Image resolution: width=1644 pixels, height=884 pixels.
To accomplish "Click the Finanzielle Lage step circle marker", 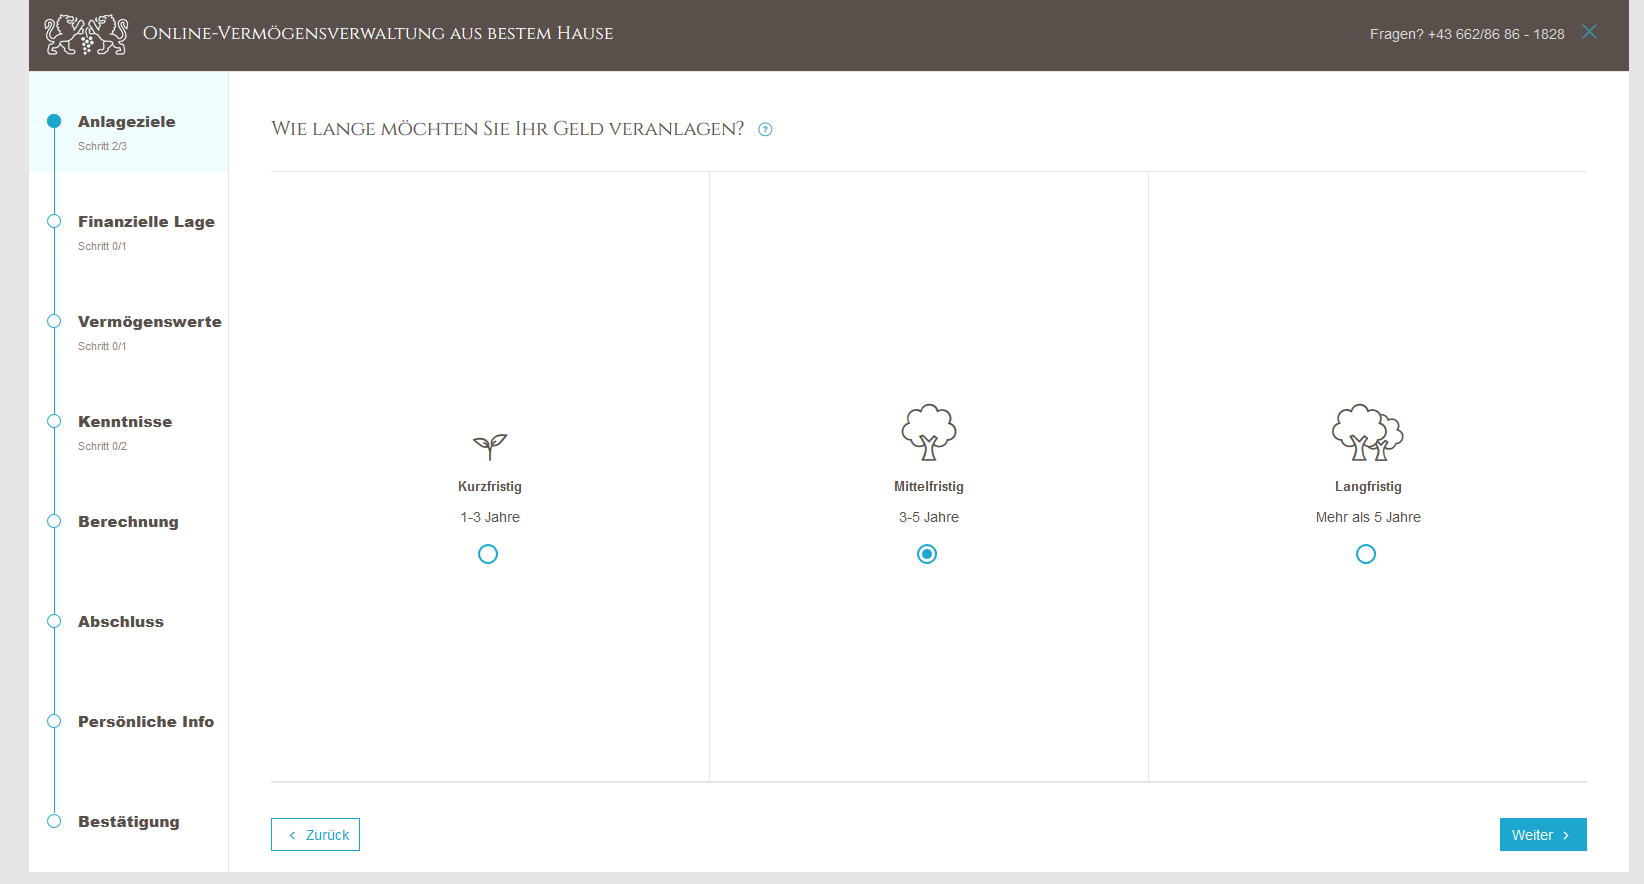I will 54,221.
